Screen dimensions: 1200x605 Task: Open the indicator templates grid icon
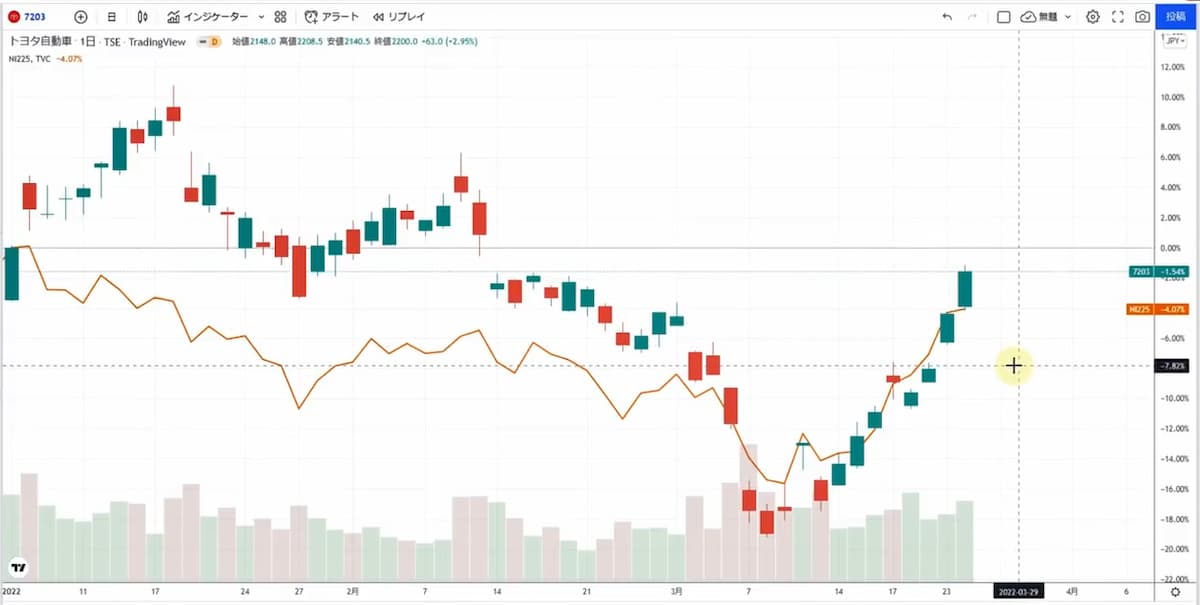[x=280, y=17]
